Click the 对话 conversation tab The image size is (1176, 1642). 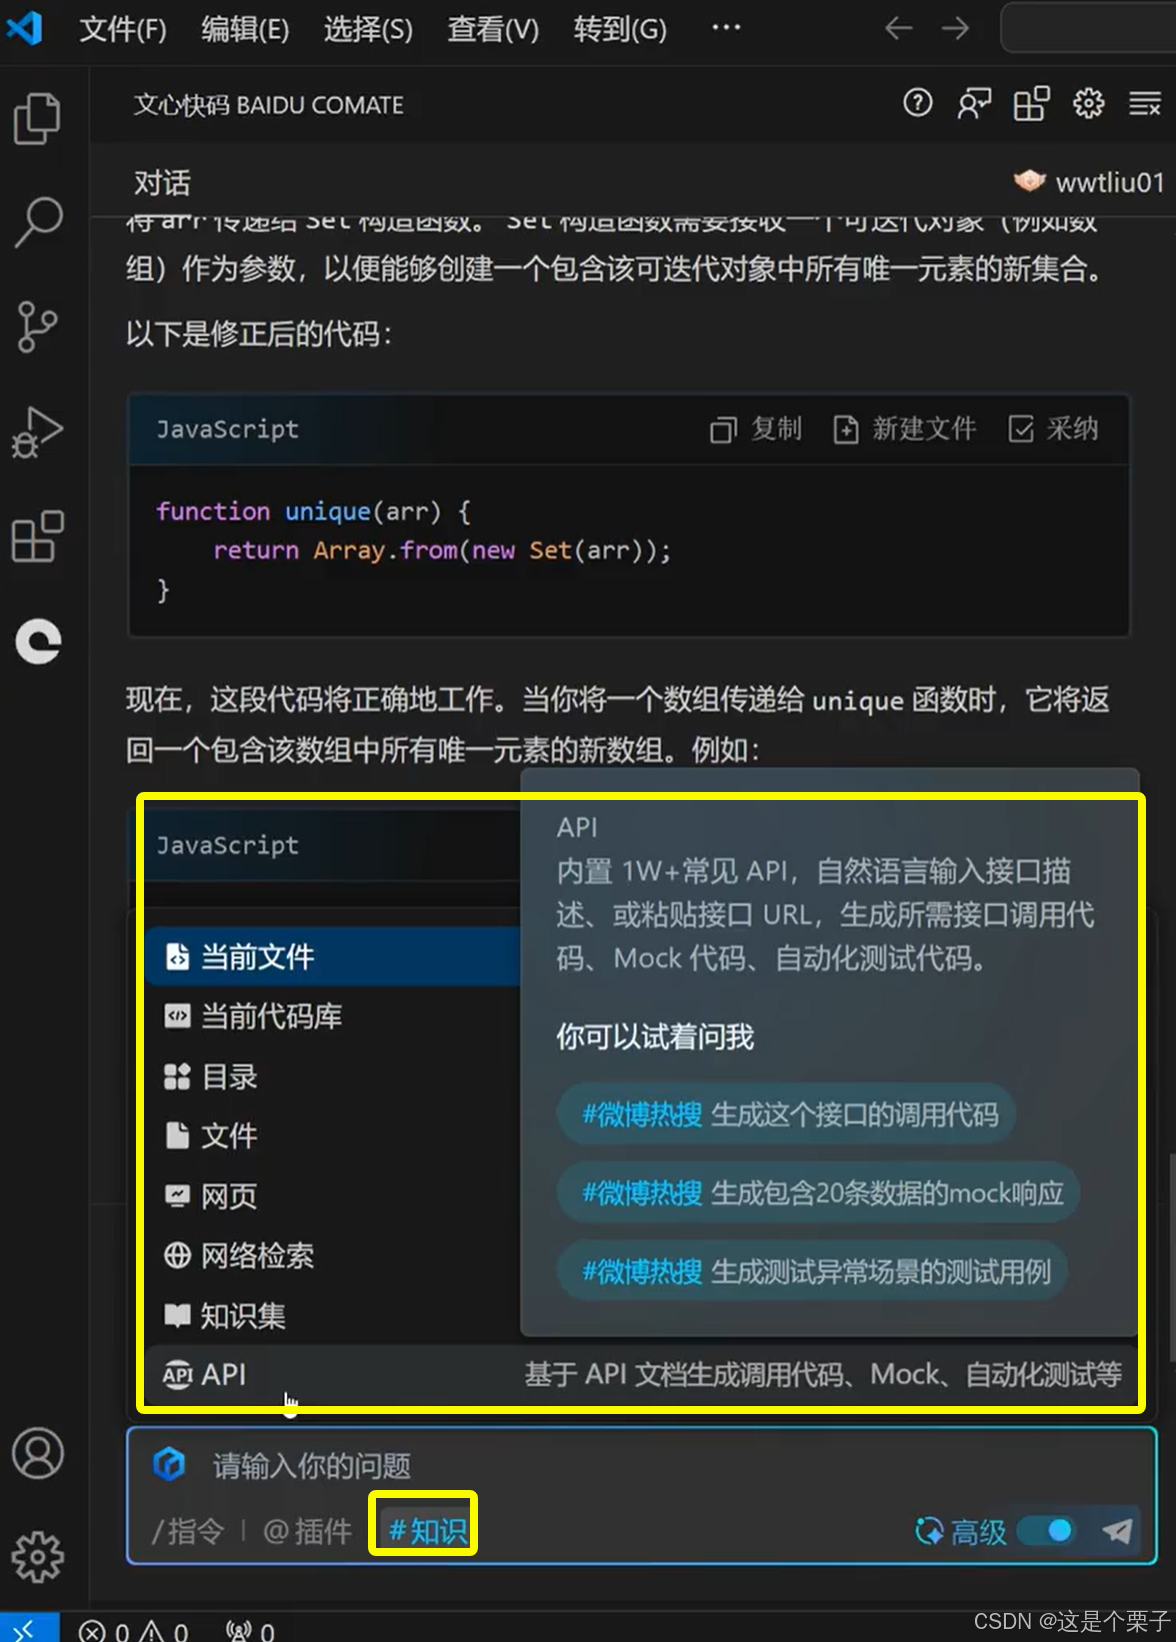(x=162, y=183)
